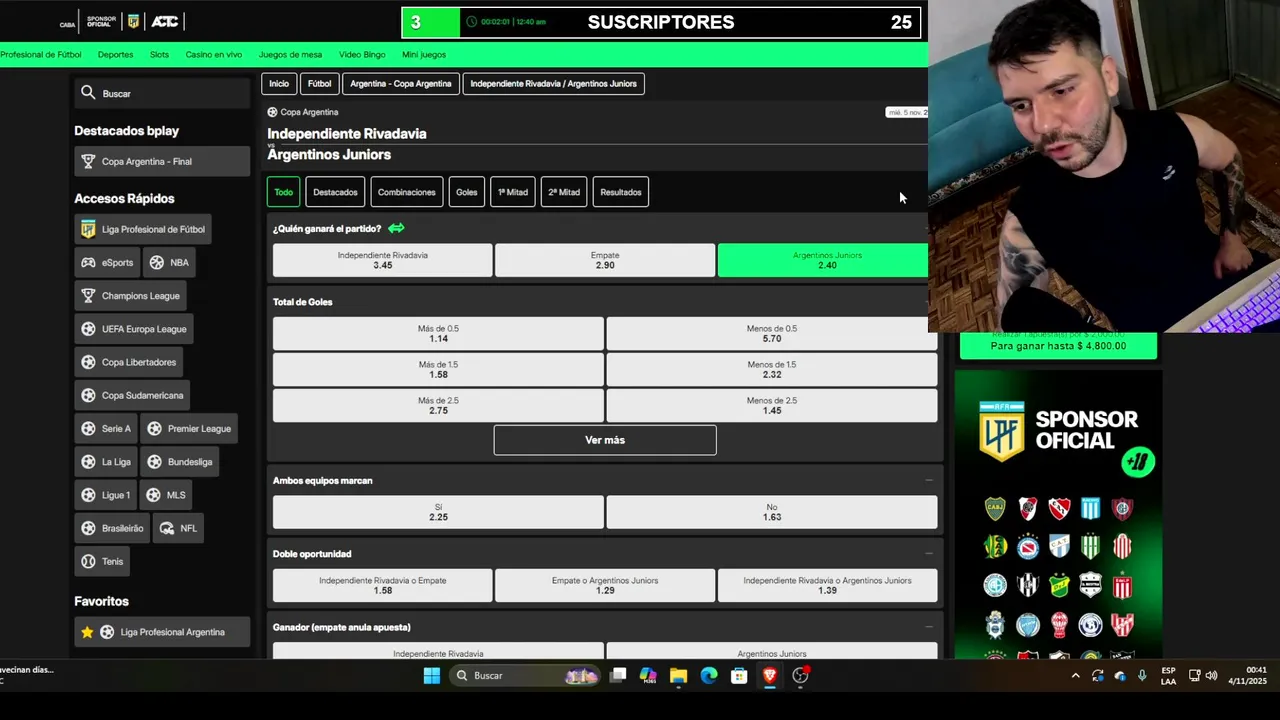Select Menos de 0.5 goals at 5.70
Viewport: 1280px width, 720px height.
(x=772, y=334)
